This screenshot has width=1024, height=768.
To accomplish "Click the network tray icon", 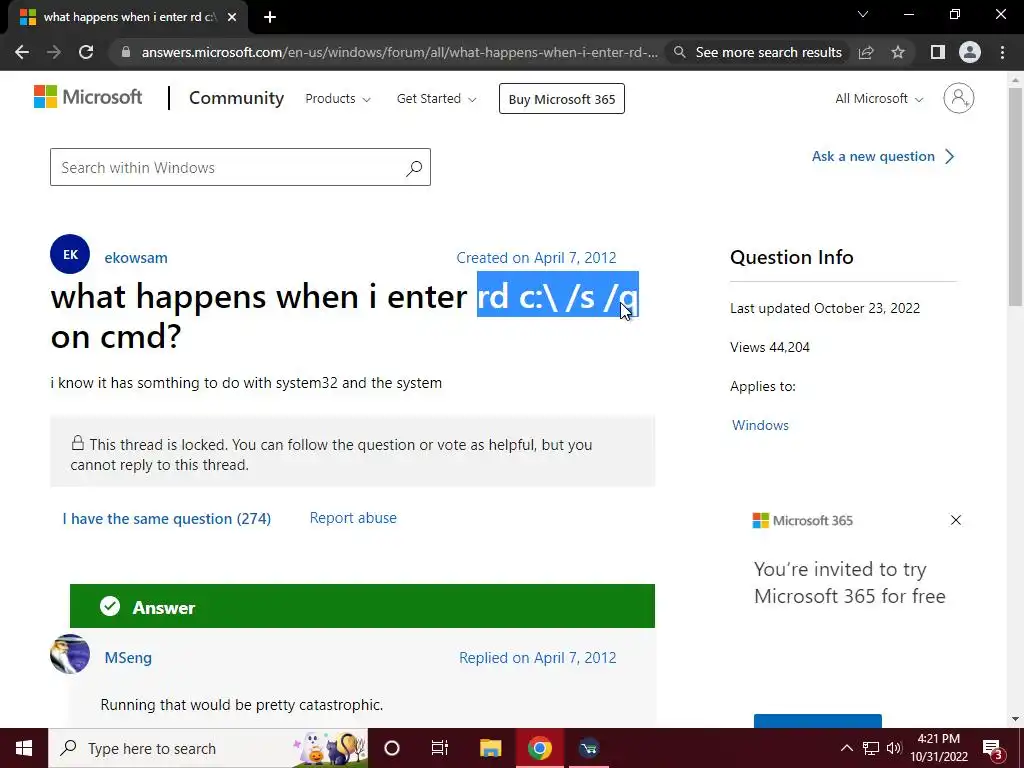I will coord(871,748).
